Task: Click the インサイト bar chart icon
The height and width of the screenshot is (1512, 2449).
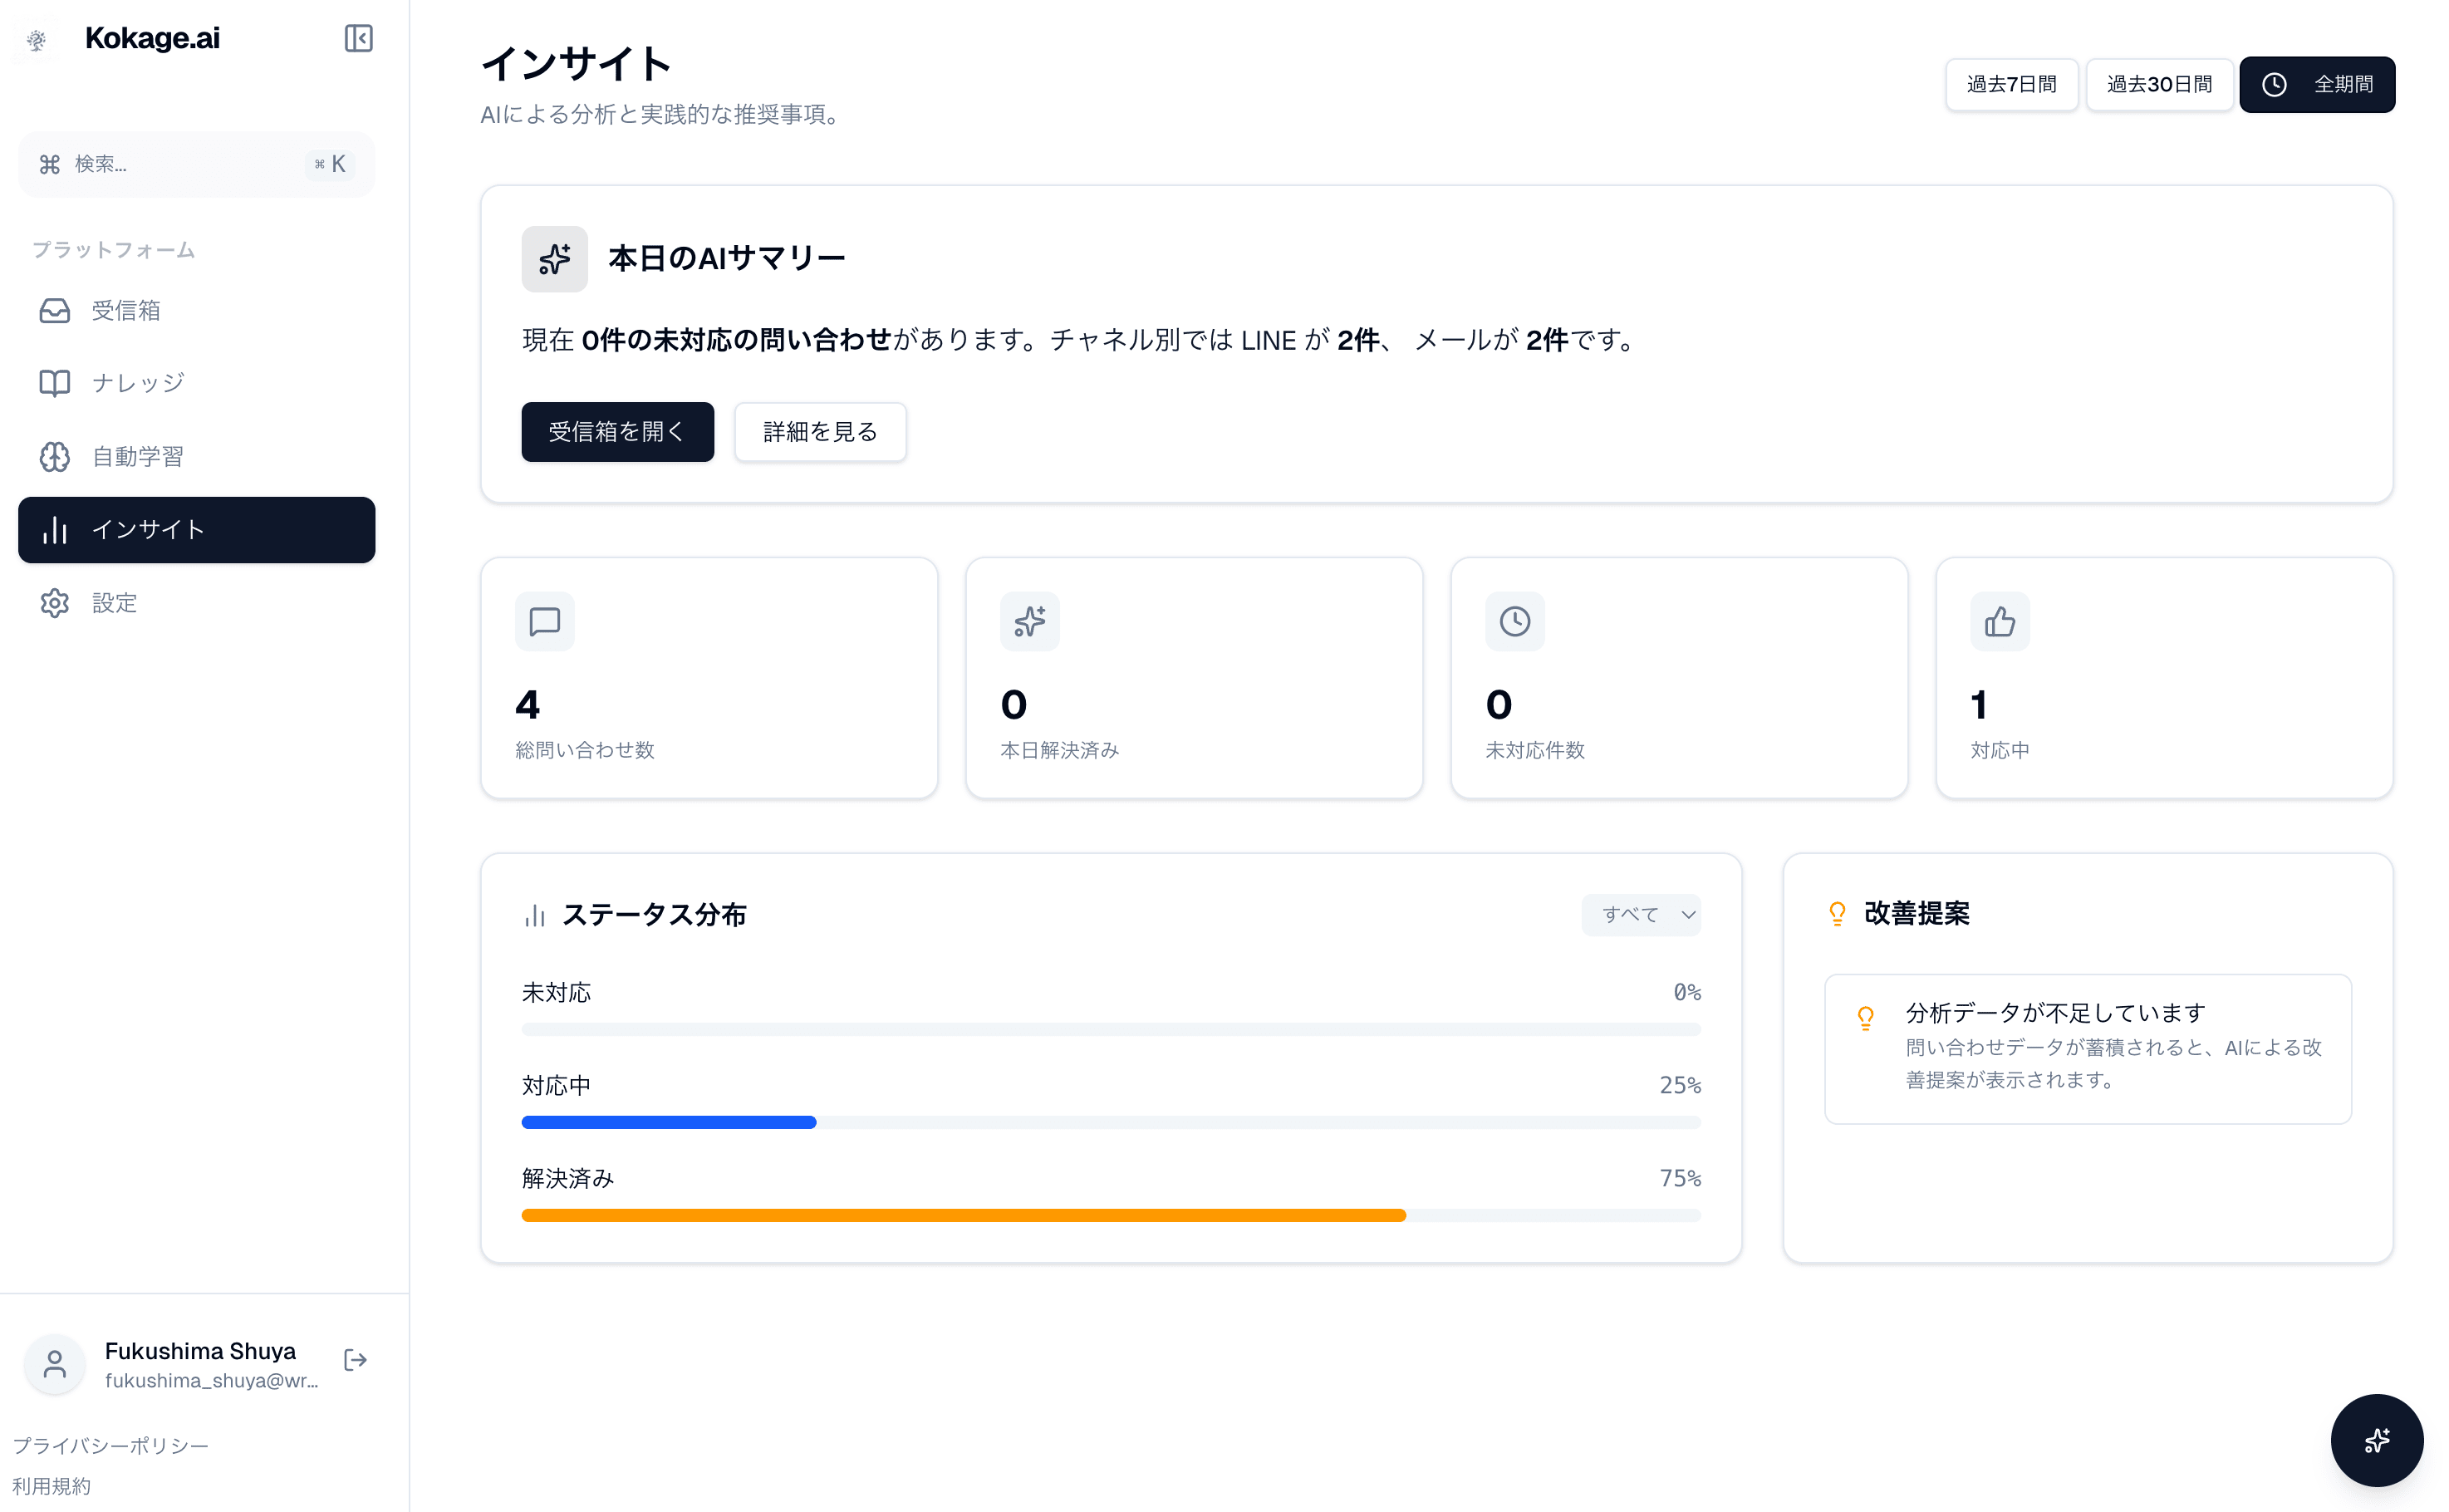Action: click(x=55, y=530)
